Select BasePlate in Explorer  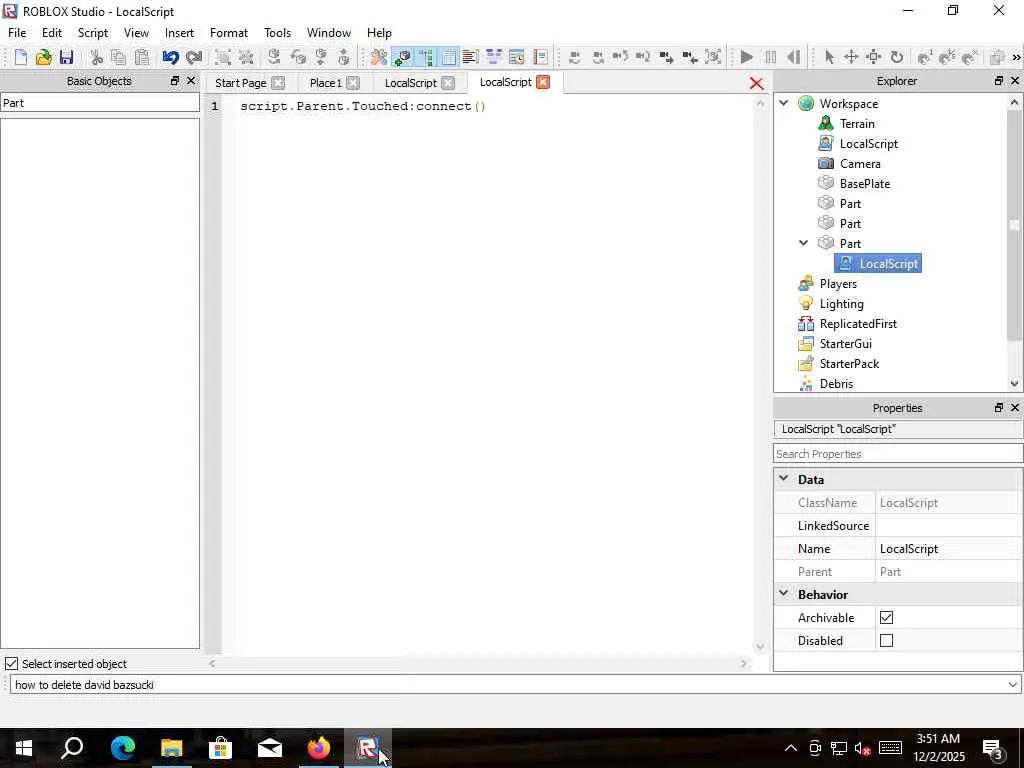(865, 184)
